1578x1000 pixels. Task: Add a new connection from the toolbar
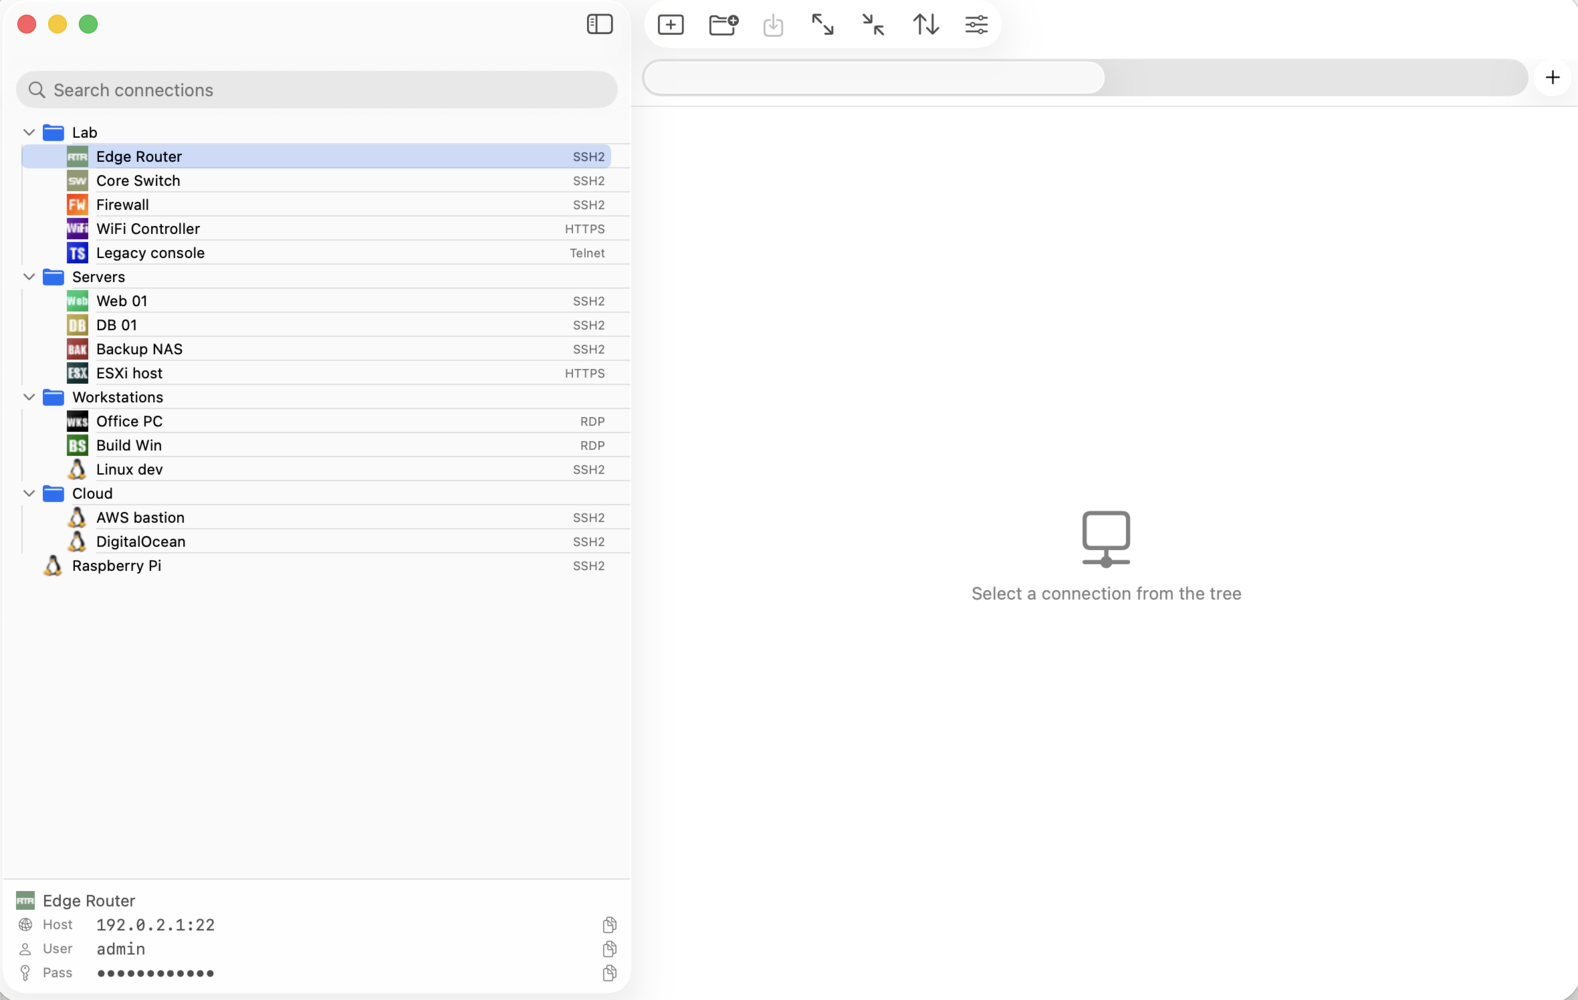[x=671, y=25]
